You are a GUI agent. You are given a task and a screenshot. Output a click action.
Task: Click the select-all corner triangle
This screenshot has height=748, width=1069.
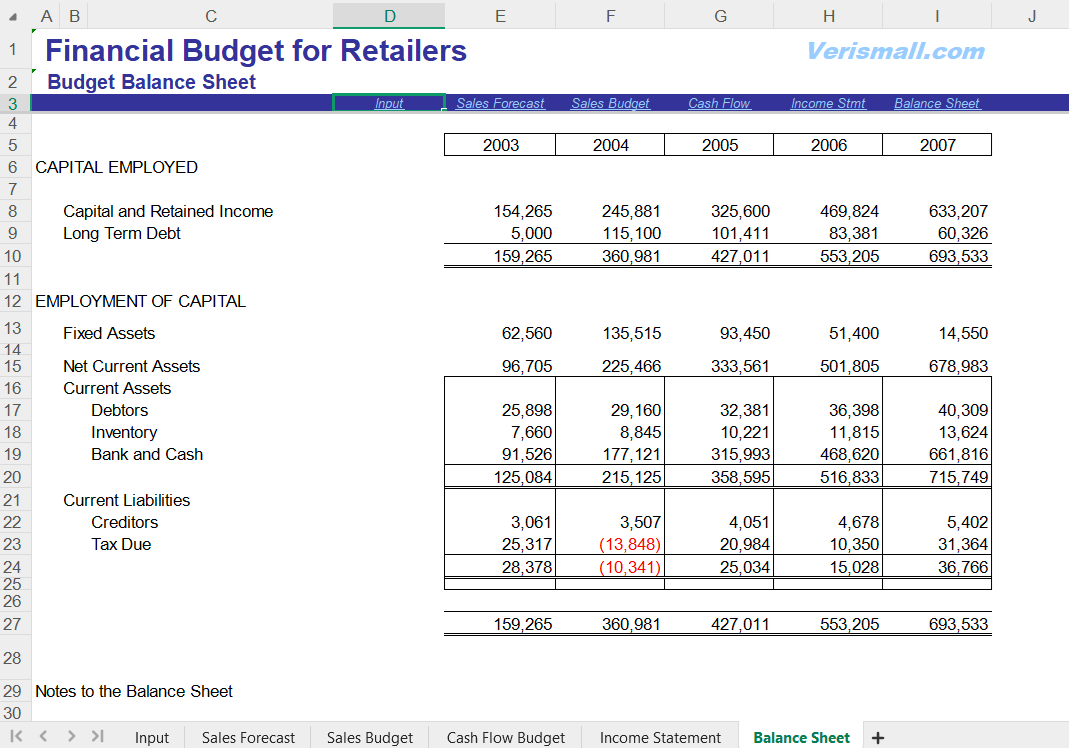pyautogui.click(x=13, y=16)
